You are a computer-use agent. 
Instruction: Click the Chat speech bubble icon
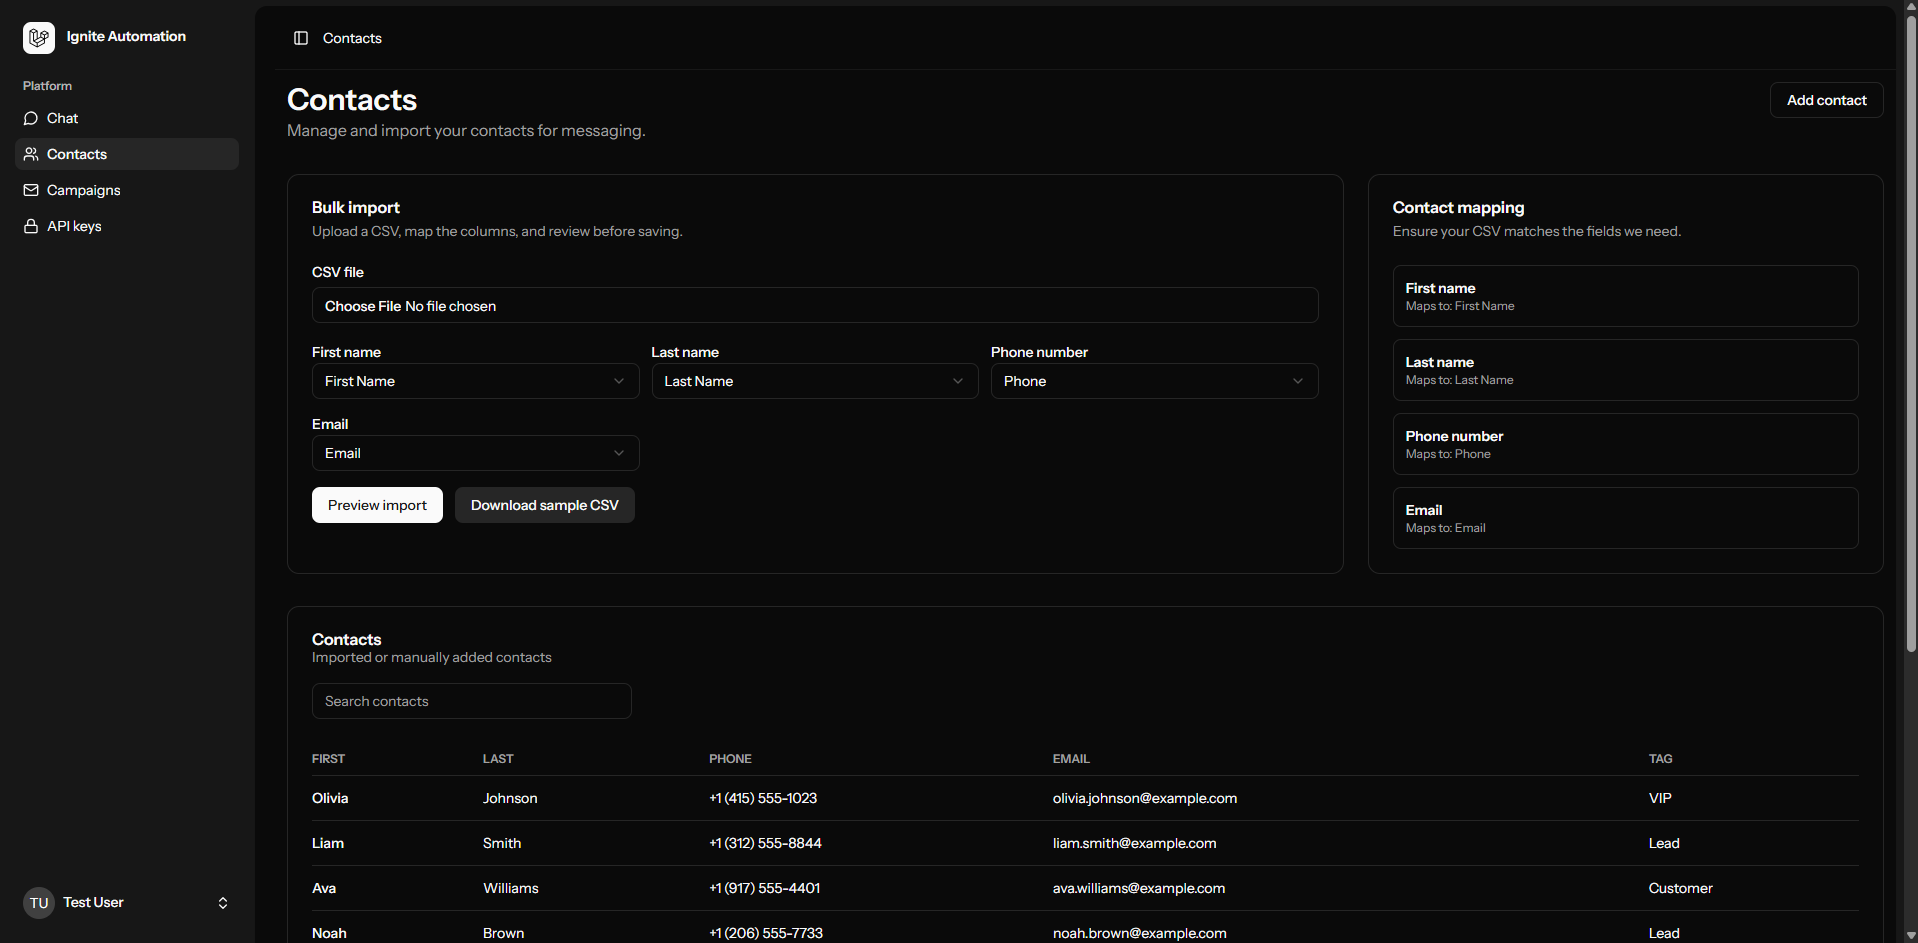point(31,118)
